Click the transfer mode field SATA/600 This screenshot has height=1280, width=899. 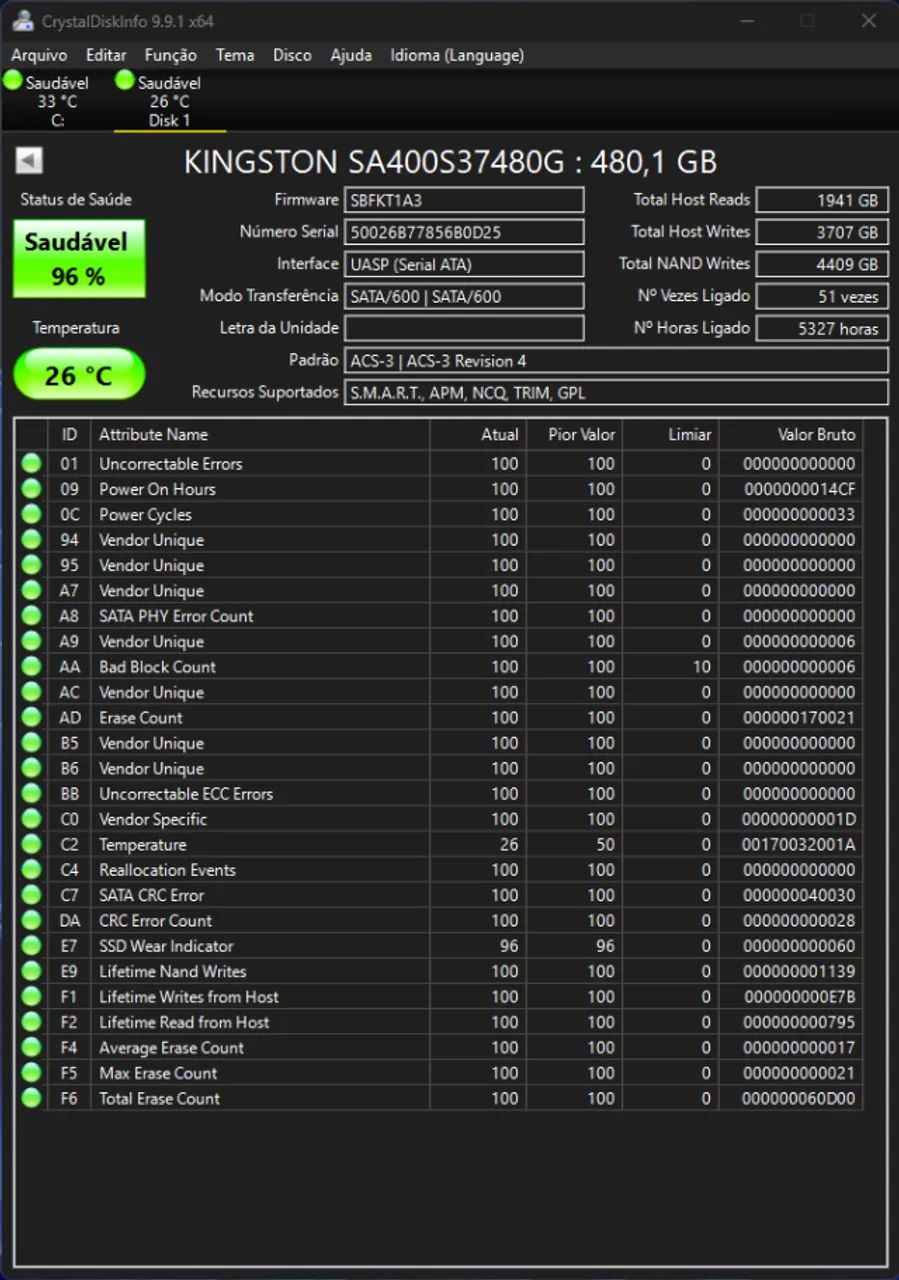464,296
